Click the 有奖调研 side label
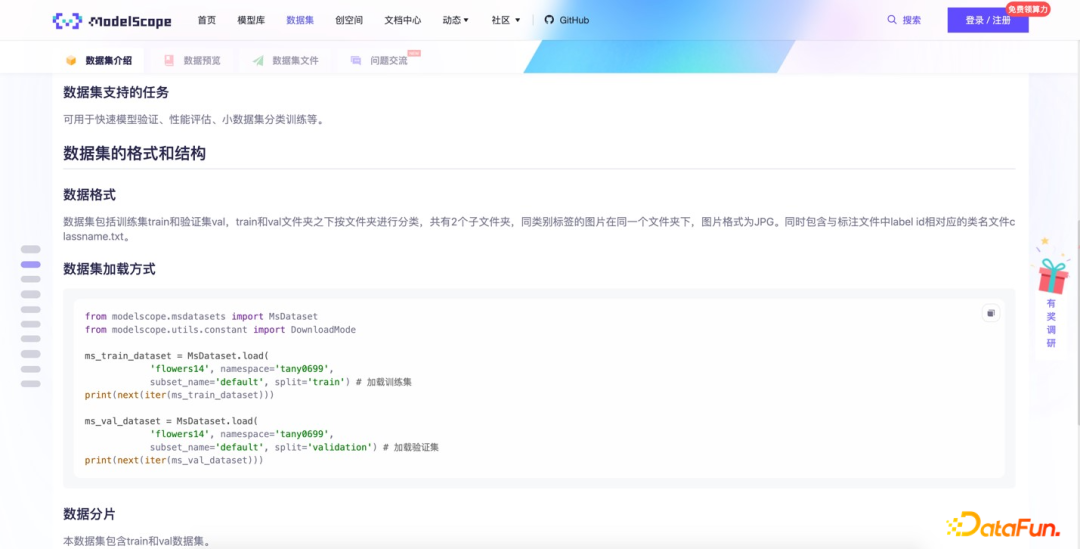 pyautogui.click(x=1051, y=323)
